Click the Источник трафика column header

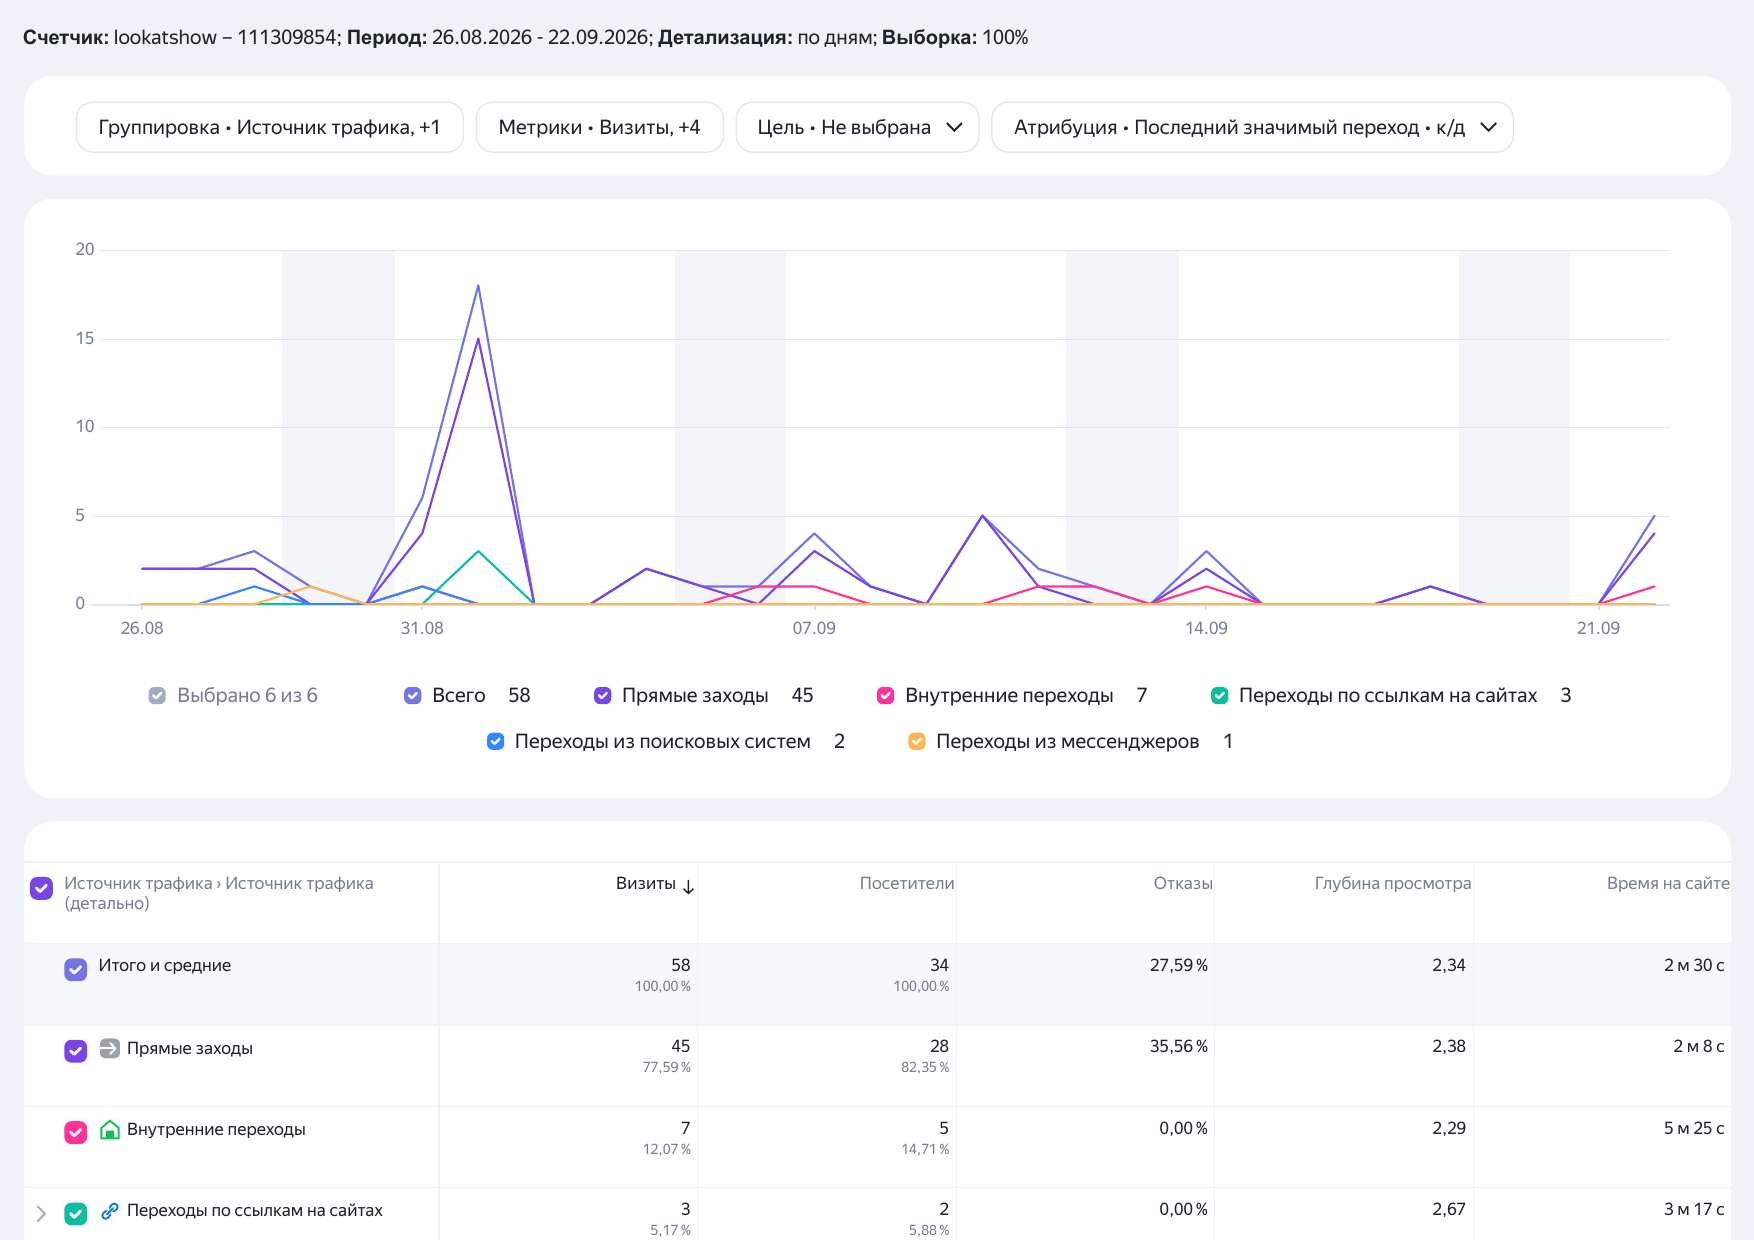[219, 893]
